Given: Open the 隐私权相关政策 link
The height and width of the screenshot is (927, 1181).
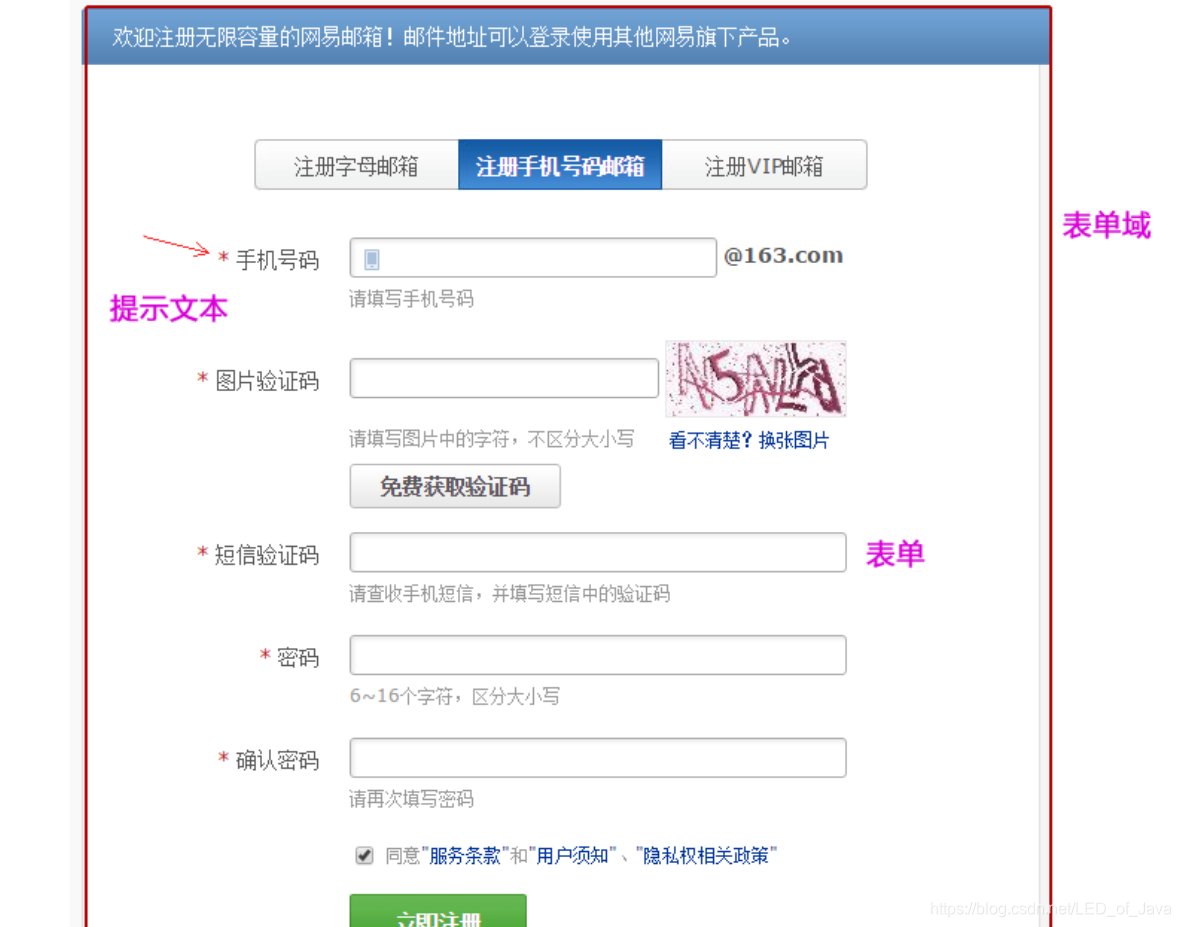Looking at the screenshot, I should click(706, 855).
